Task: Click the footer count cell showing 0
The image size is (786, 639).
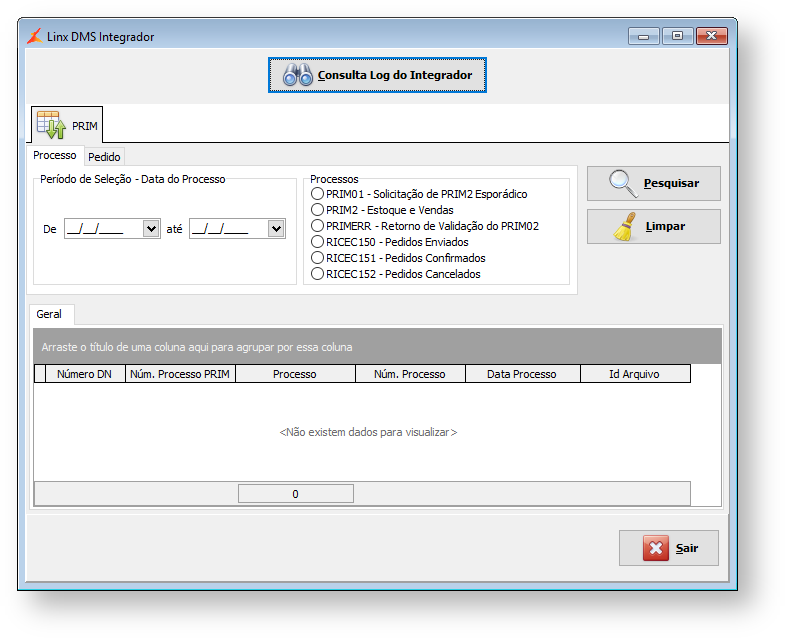Action: [296, 494]
